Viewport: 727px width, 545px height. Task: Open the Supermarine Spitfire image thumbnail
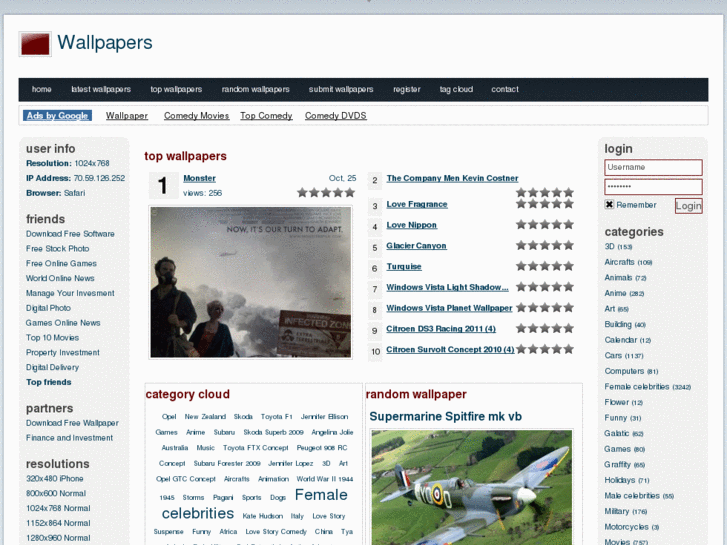(x=472, y=487)
